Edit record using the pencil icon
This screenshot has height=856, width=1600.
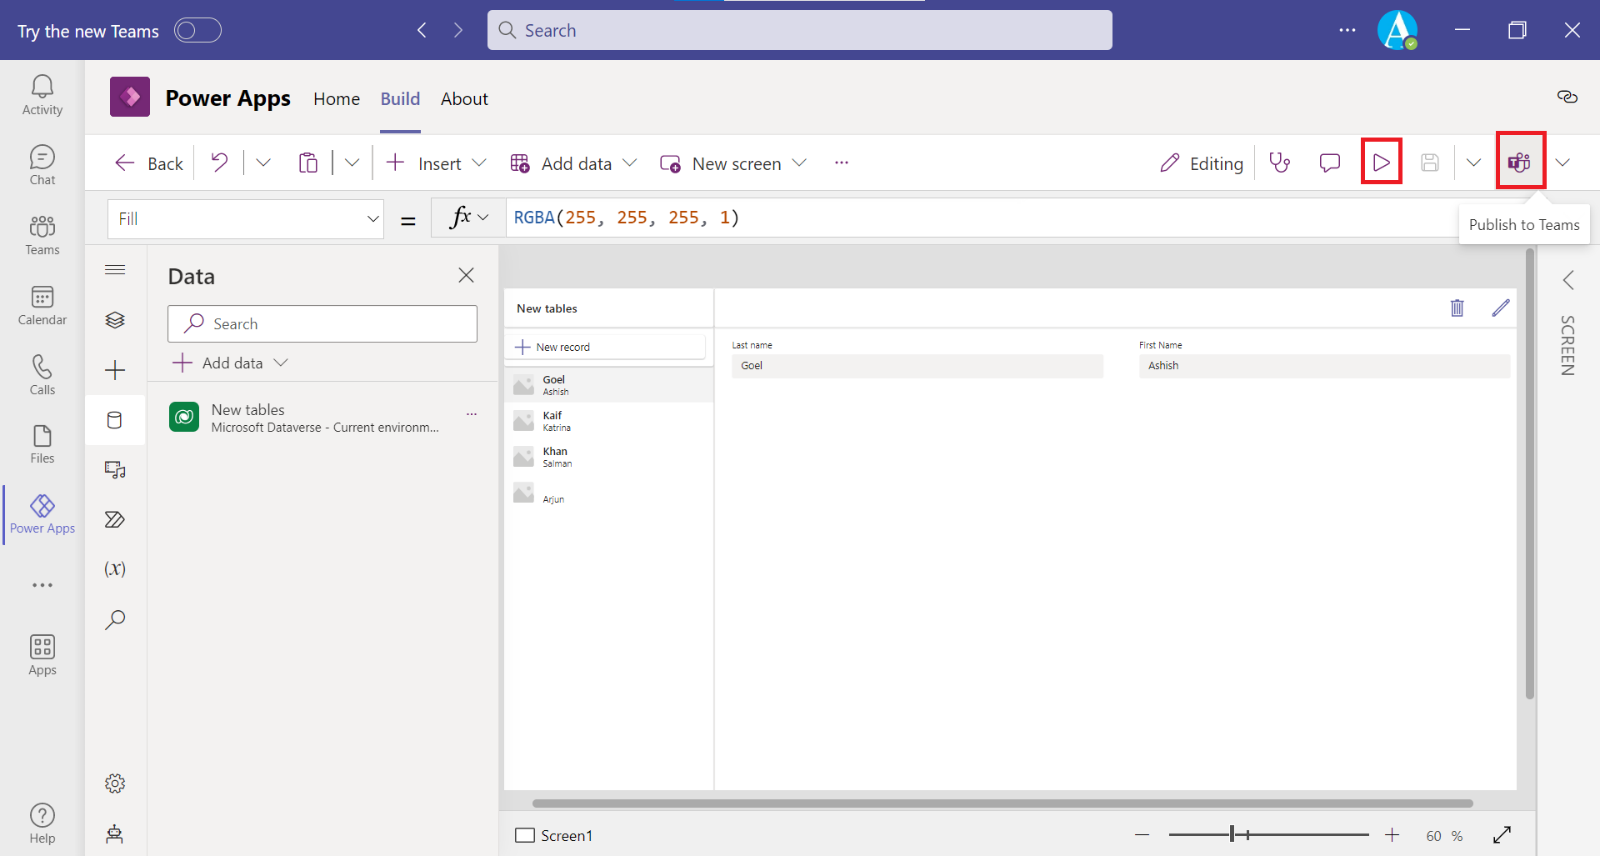click(x=1500, y=308)
